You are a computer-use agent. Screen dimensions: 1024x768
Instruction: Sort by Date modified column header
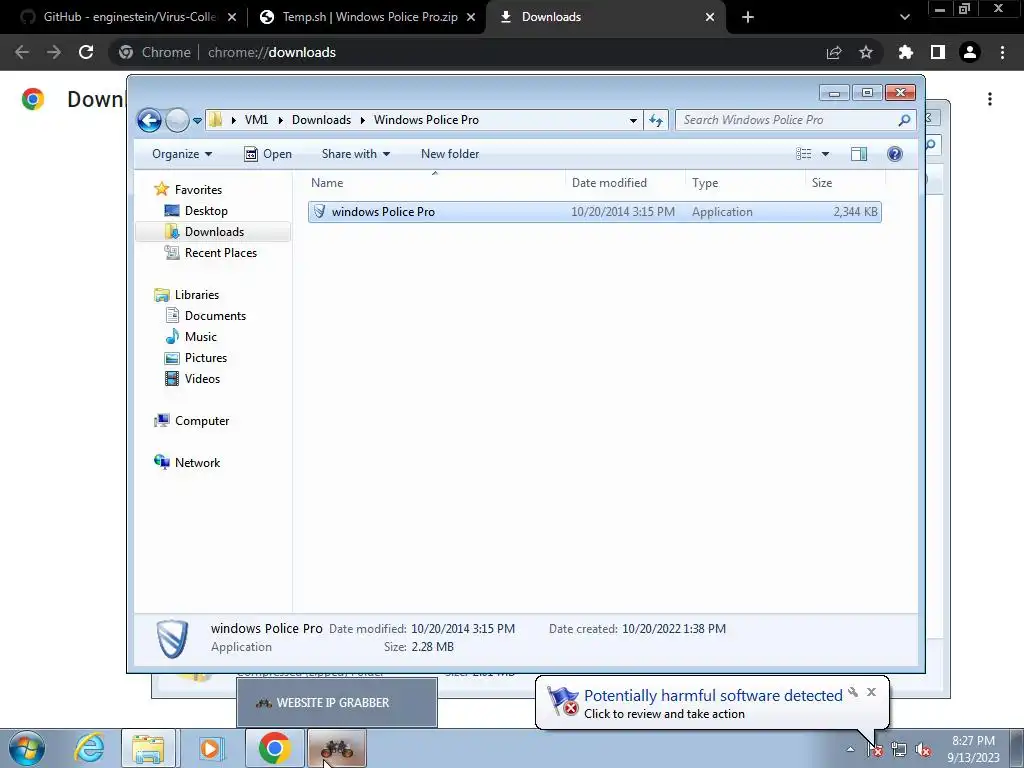[609, 183]
